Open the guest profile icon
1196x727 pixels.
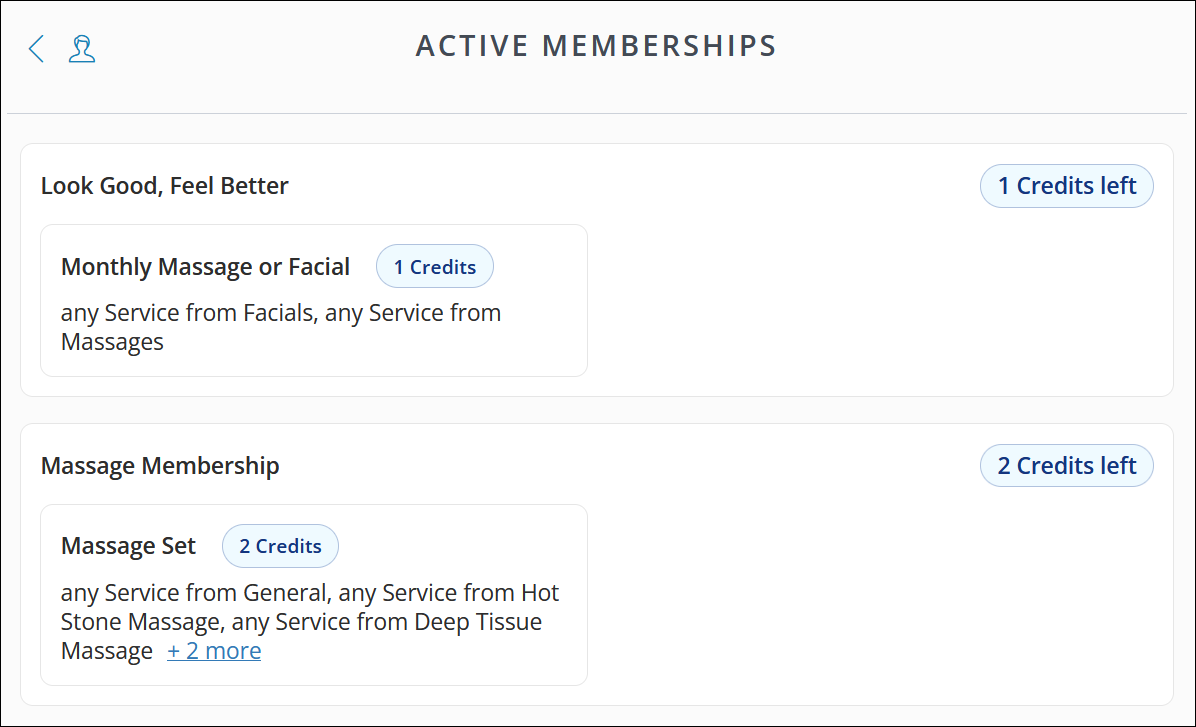pos(82,48)
